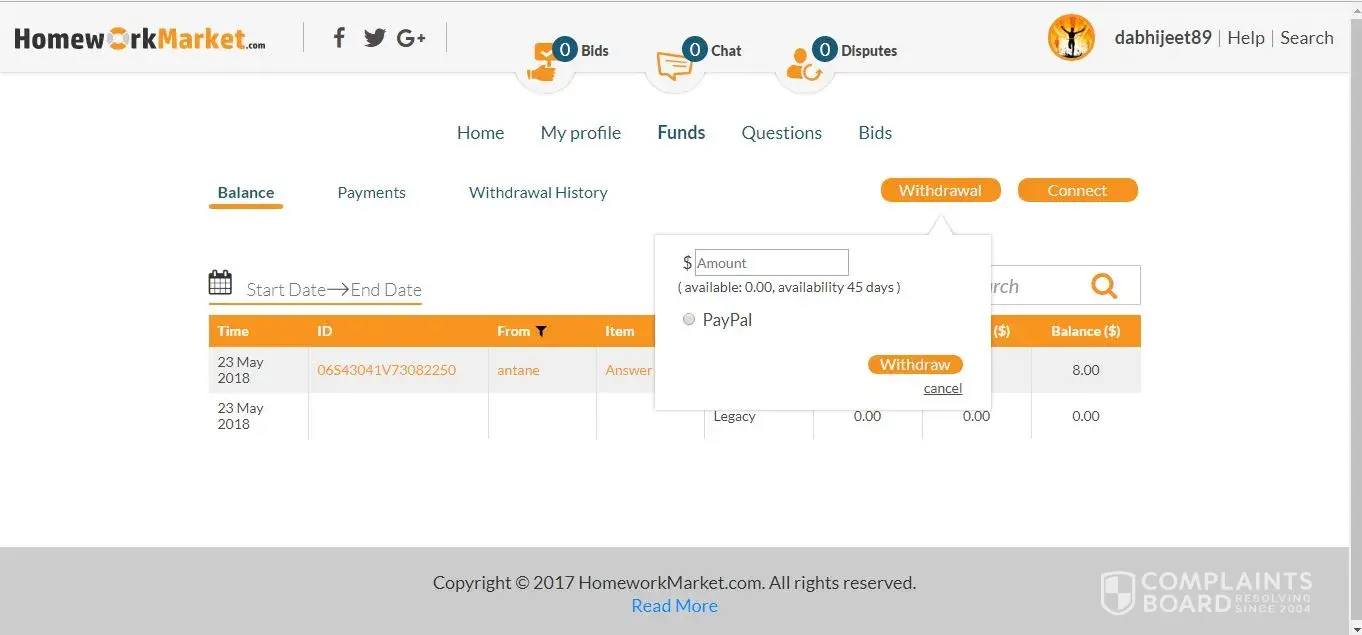Visit the Facebook page icon
The width and height of the screenshot is (1362, 635).
pyautogui.click(x=339, y=38)
